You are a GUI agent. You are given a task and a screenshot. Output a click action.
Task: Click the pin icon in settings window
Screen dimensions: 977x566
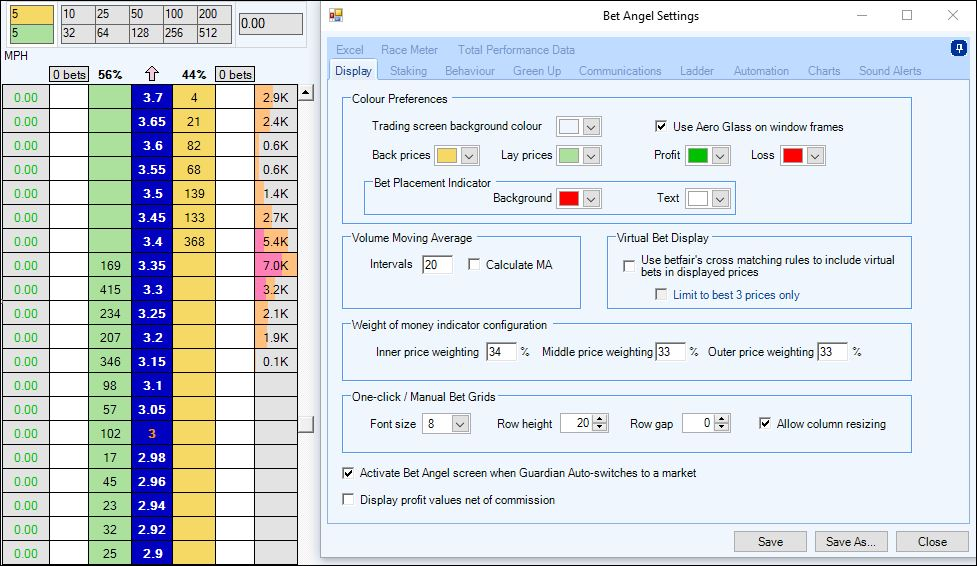(x=958, y=48)
